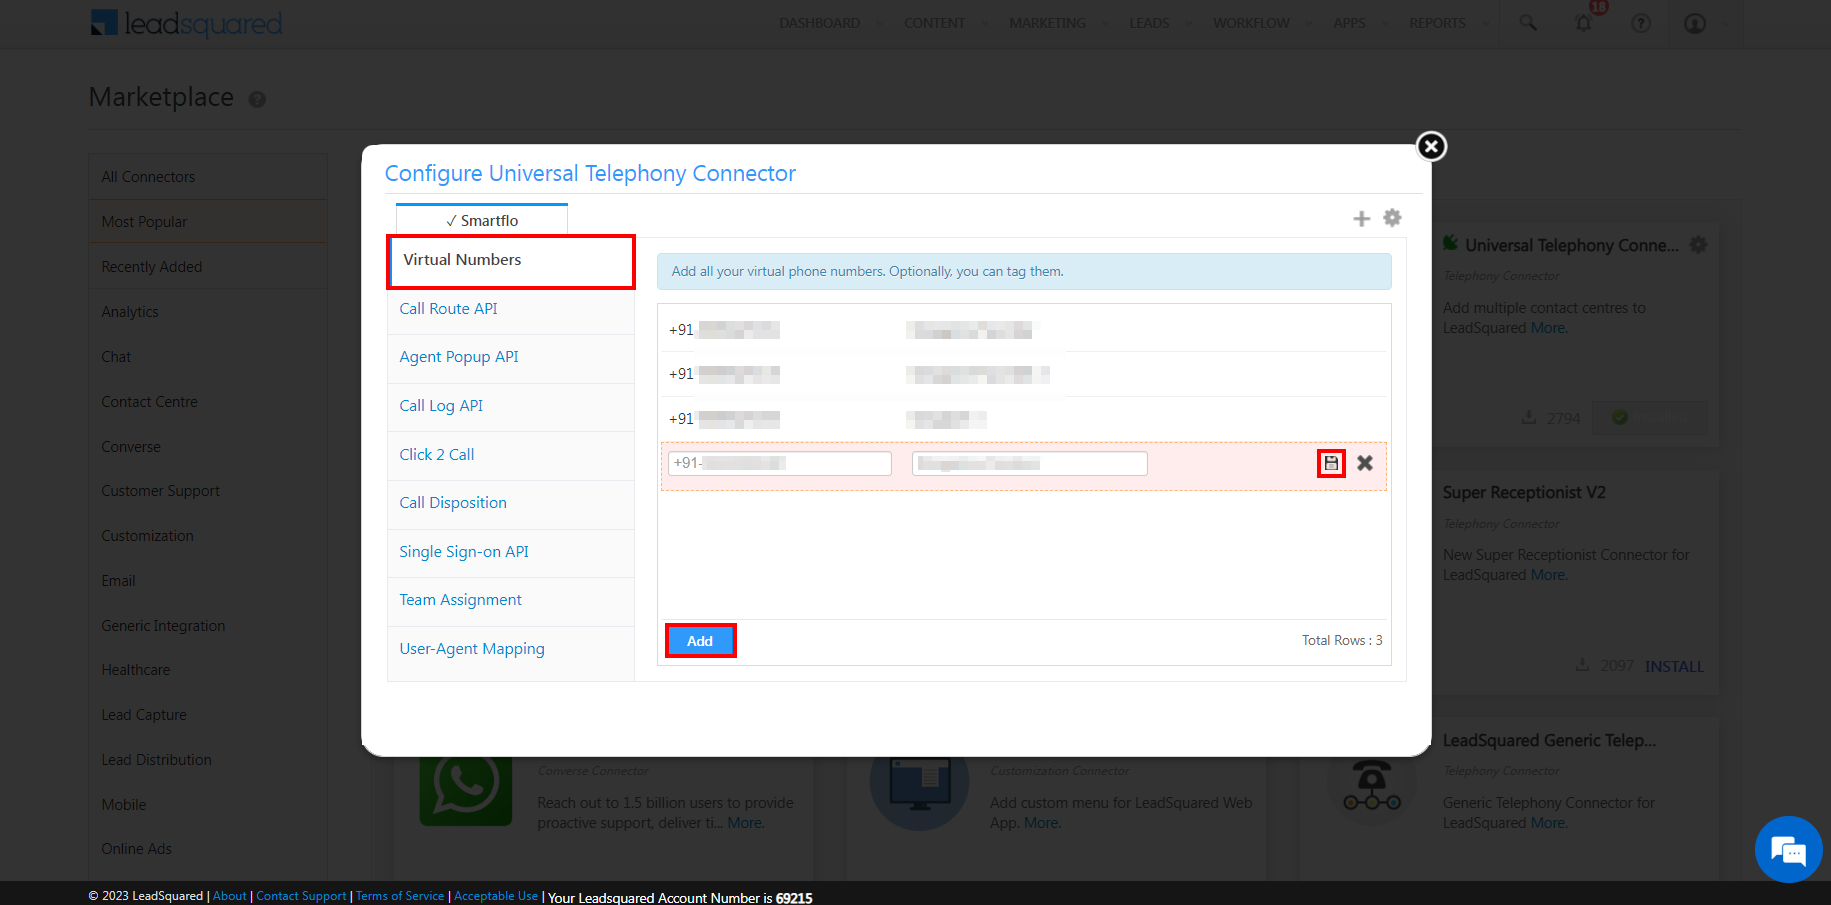
Task: Open the search magnifier in the header
Action: [x=1528, y=23]
